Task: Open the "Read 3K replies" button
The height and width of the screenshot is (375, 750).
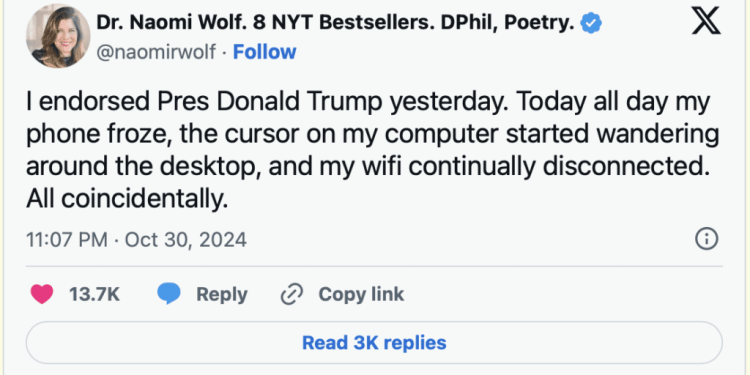Action: (374, 342)
